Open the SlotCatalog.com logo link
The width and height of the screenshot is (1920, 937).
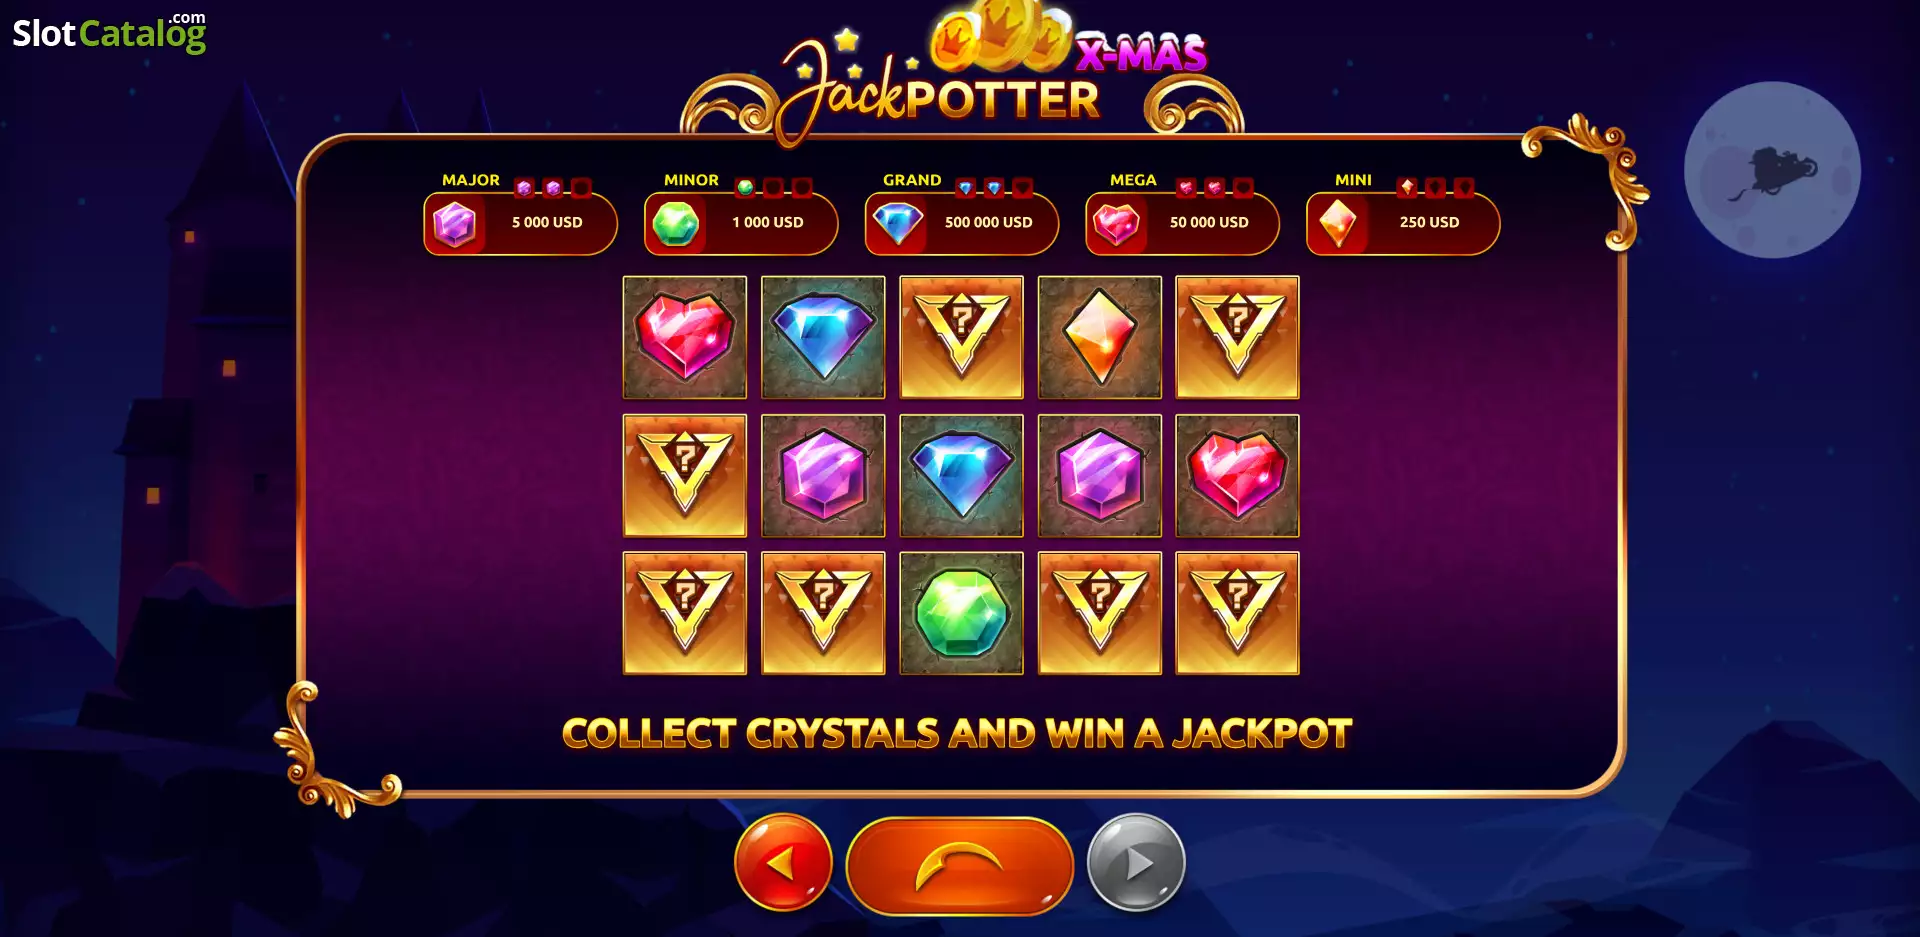(109, 33)
